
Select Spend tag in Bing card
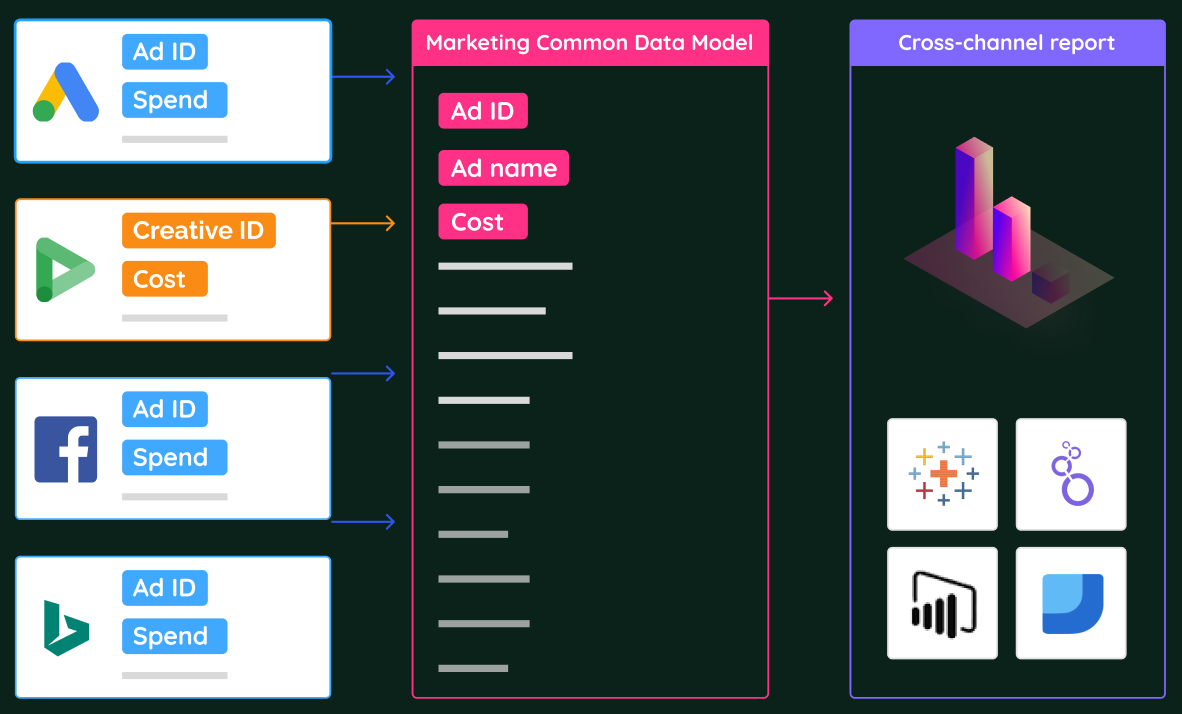pyautogui.click(x=174, y=636)
